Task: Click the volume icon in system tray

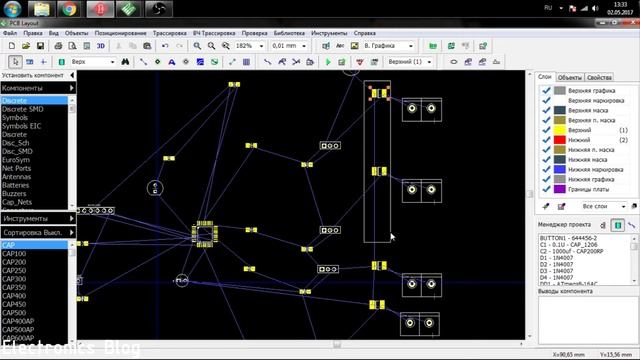Action: pyautogui.click(x=596, y=8)
